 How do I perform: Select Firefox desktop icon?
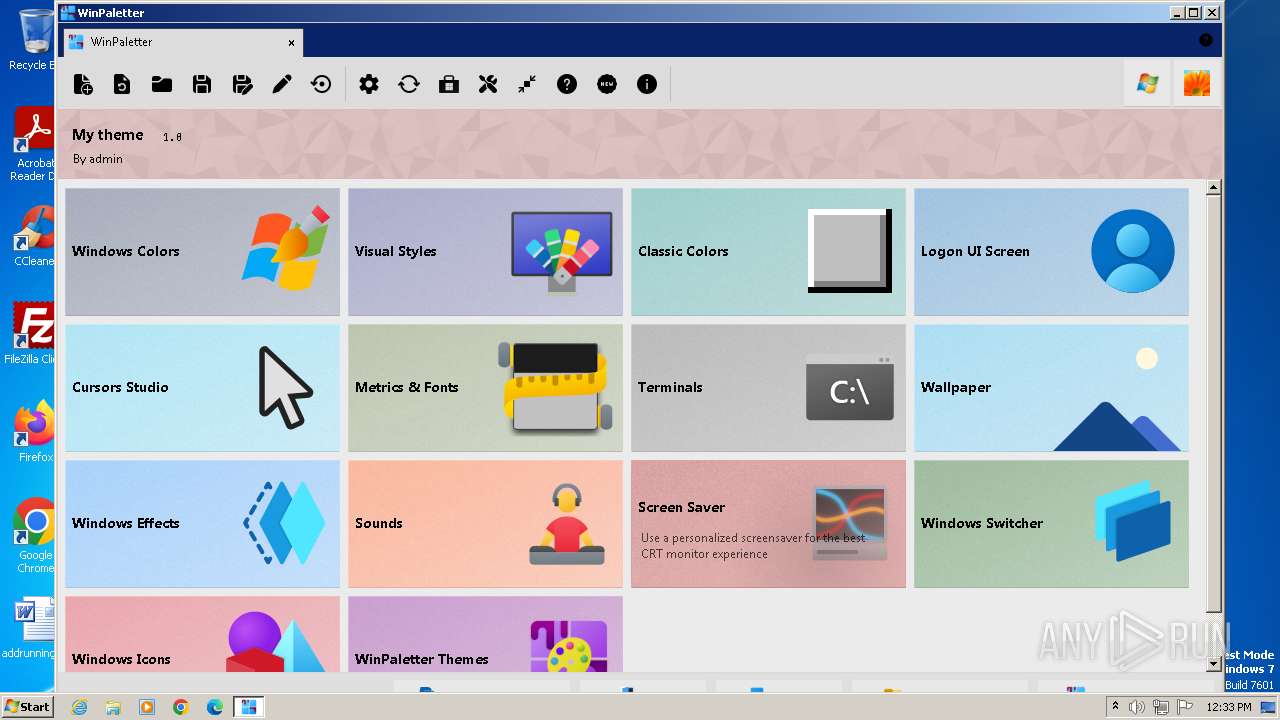35,432
